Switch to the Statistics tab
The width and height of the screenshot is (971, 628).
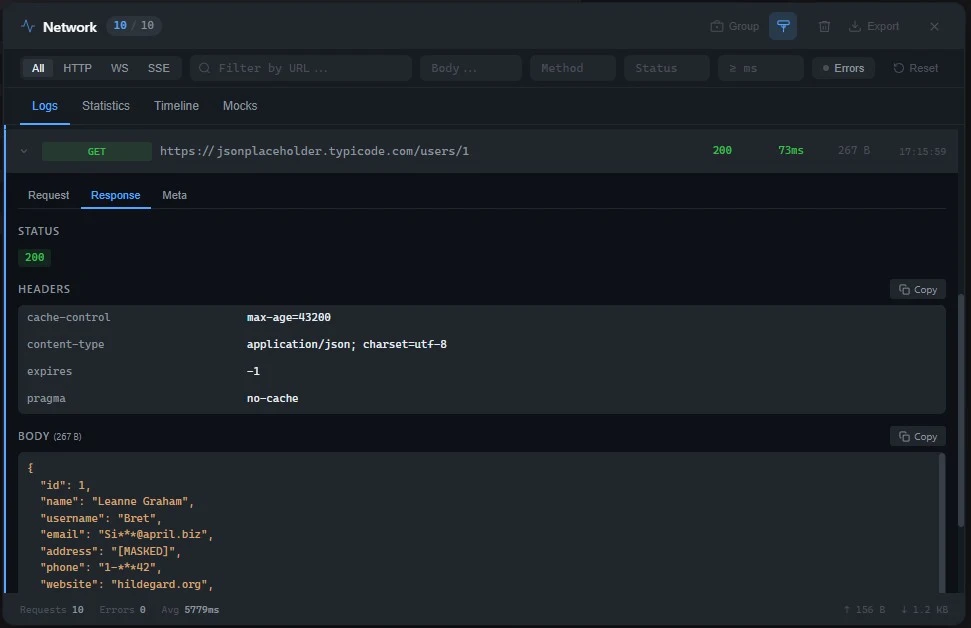coord(106,106)
